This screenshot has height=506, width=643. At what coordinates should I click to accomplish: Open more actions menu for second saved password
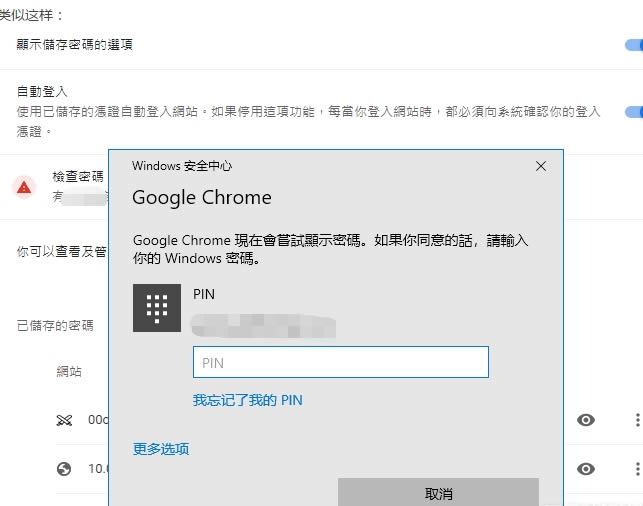(x=636, y=469)
